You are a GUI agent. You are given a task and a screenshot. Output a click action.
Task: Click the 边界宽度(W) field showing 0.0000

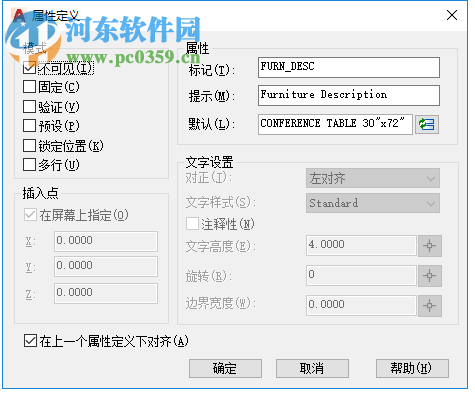(361, 305)
